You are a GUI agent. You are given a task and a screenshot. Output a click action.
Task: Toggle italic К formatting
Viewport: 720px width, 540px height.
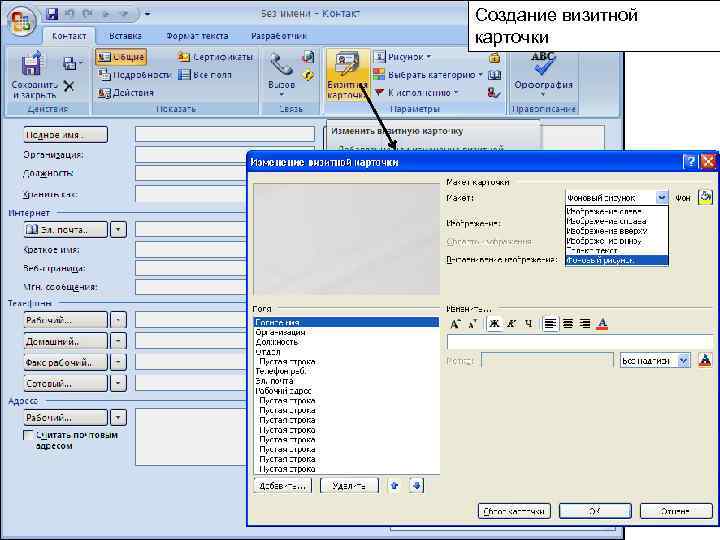point(512,324)
